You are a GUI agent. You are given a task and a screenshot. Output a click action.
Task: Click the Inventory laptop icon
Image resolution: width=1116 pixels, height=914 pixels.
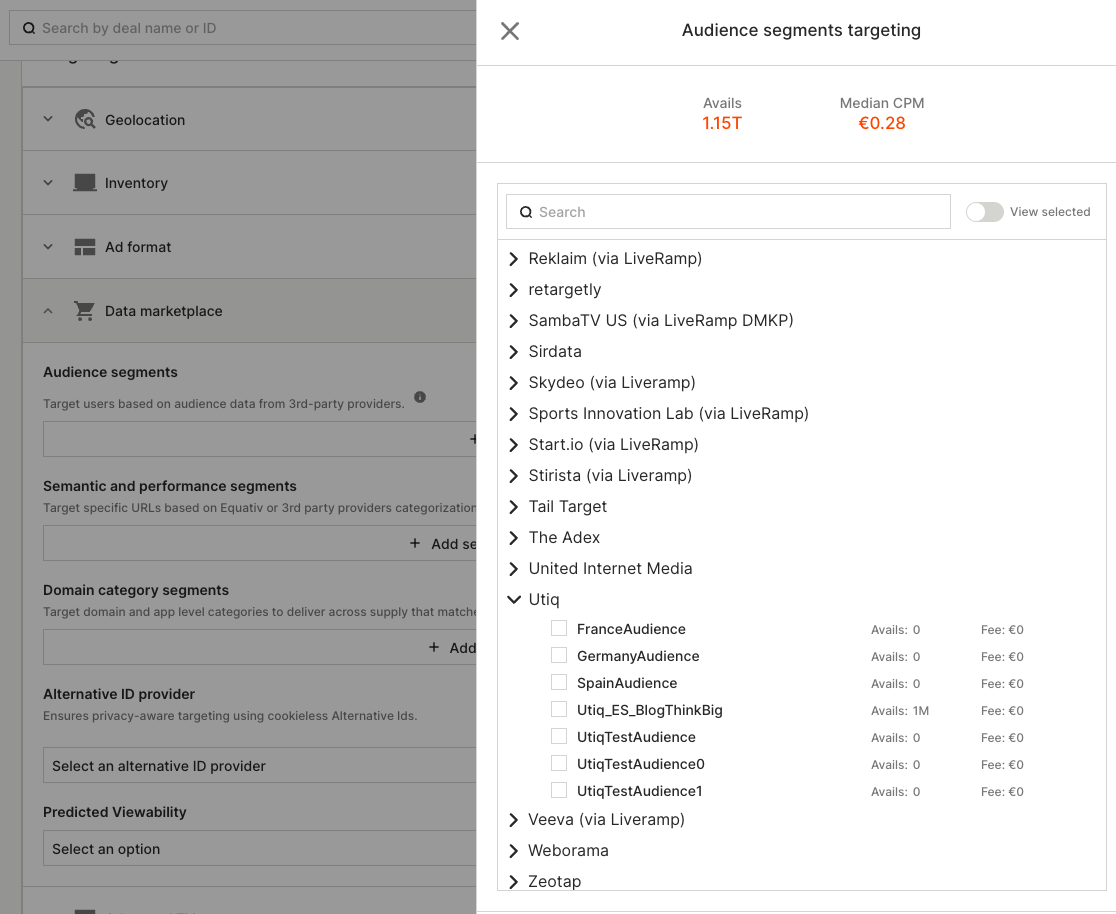[85, 183]
